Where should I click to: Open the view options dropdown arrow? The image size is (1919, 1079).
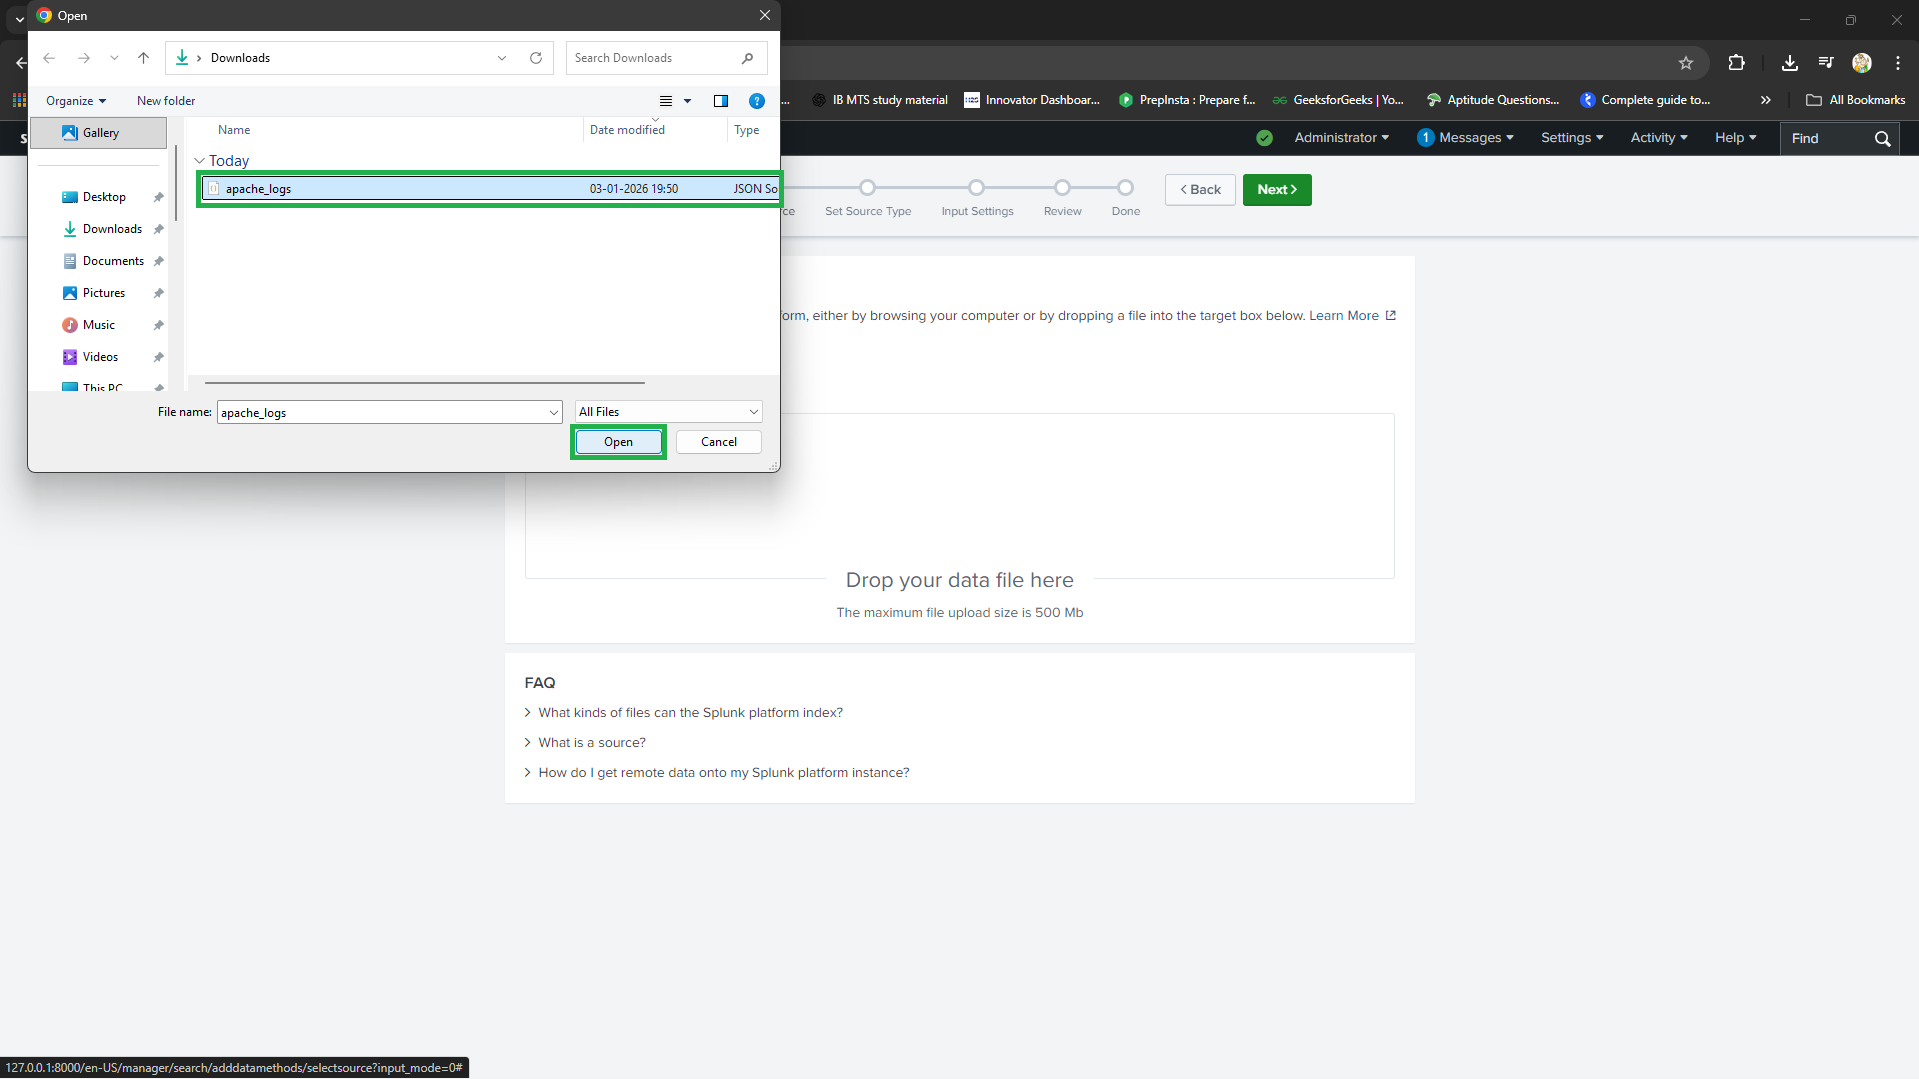(x=687, y=101)
